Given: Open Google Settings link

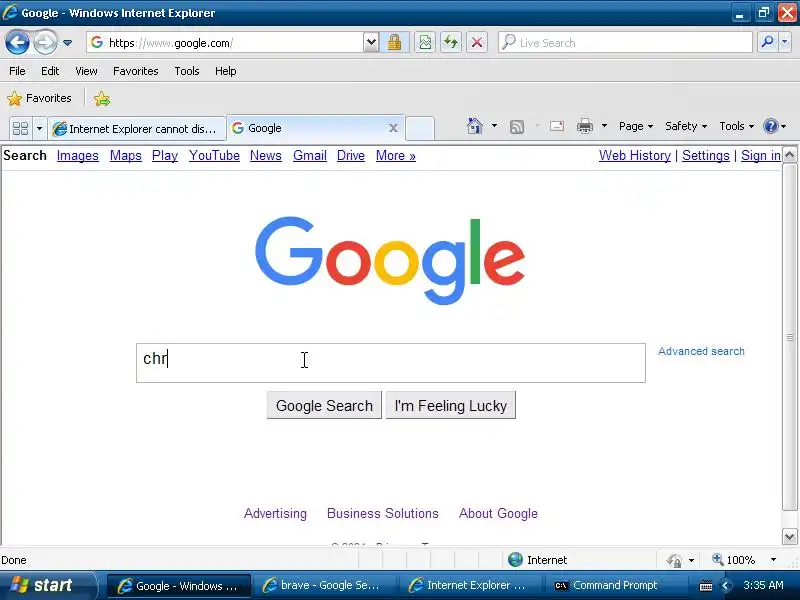Looking at the screenshot, I should click(706, 156).
